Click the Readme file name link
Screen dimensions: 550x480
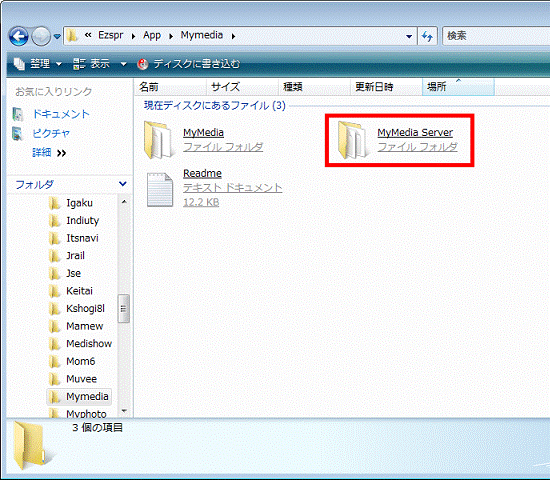pos(202,173)
